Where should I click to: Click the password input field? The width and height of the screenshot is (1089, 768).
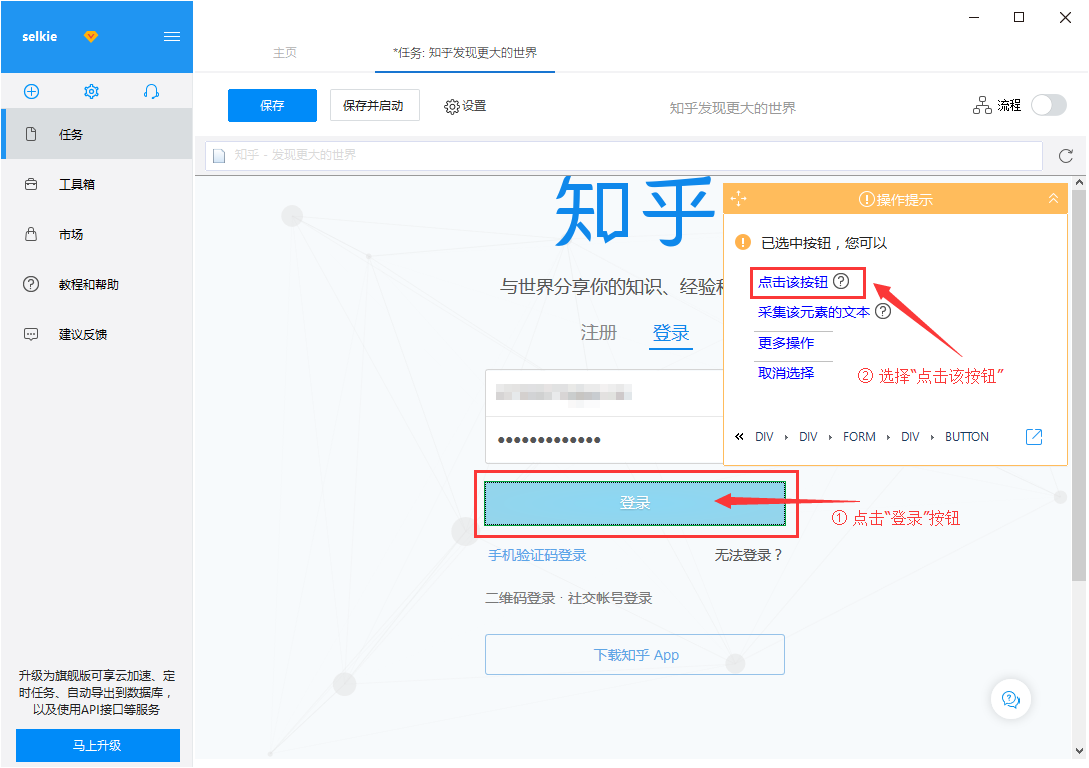tap(604, 440)
